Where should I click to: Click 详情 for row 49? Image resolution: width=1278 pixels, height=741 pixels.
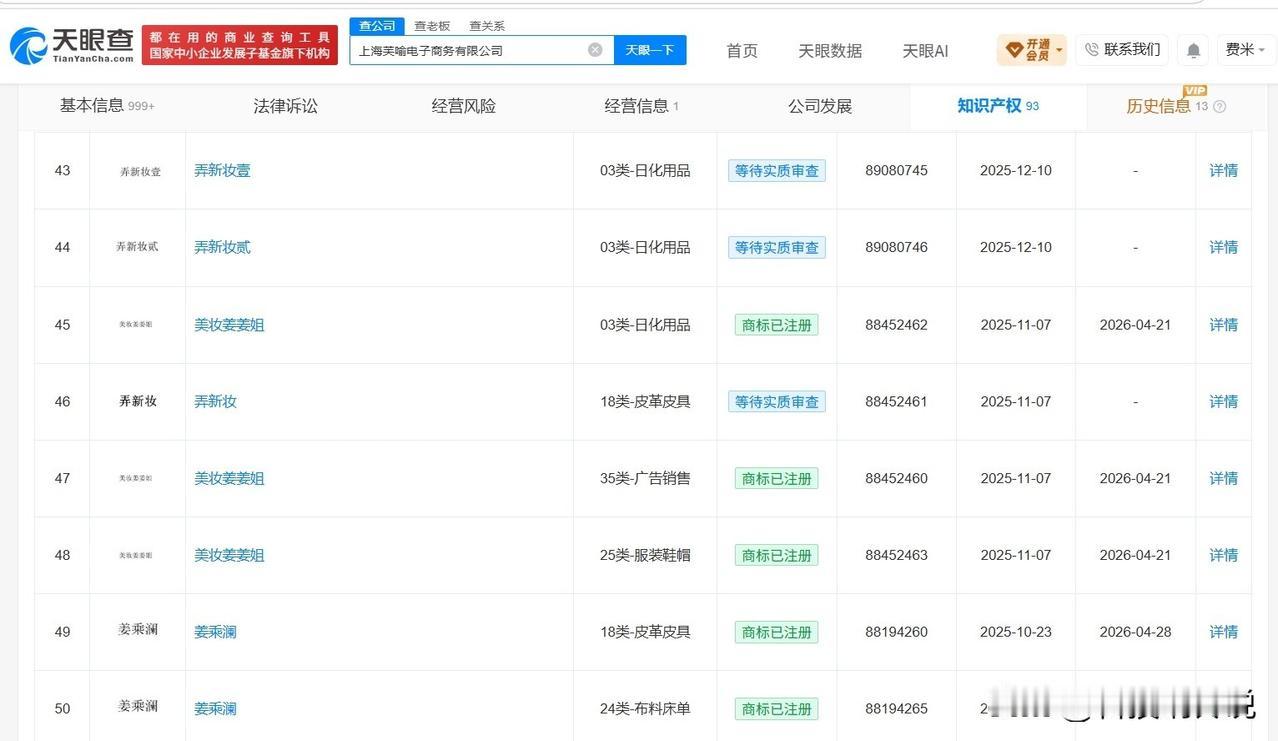pos(1224,632)
